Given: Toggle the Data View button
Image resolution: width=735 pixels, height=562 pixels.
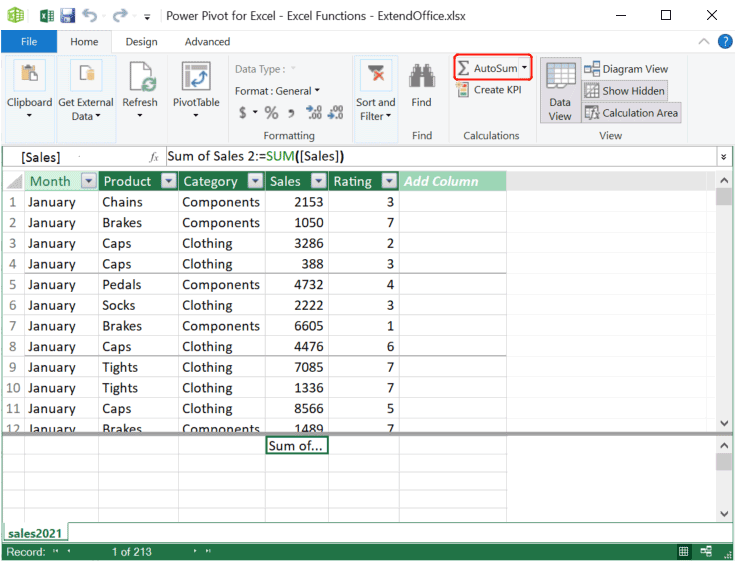Looking at the screenshot, I should [560, 90].
